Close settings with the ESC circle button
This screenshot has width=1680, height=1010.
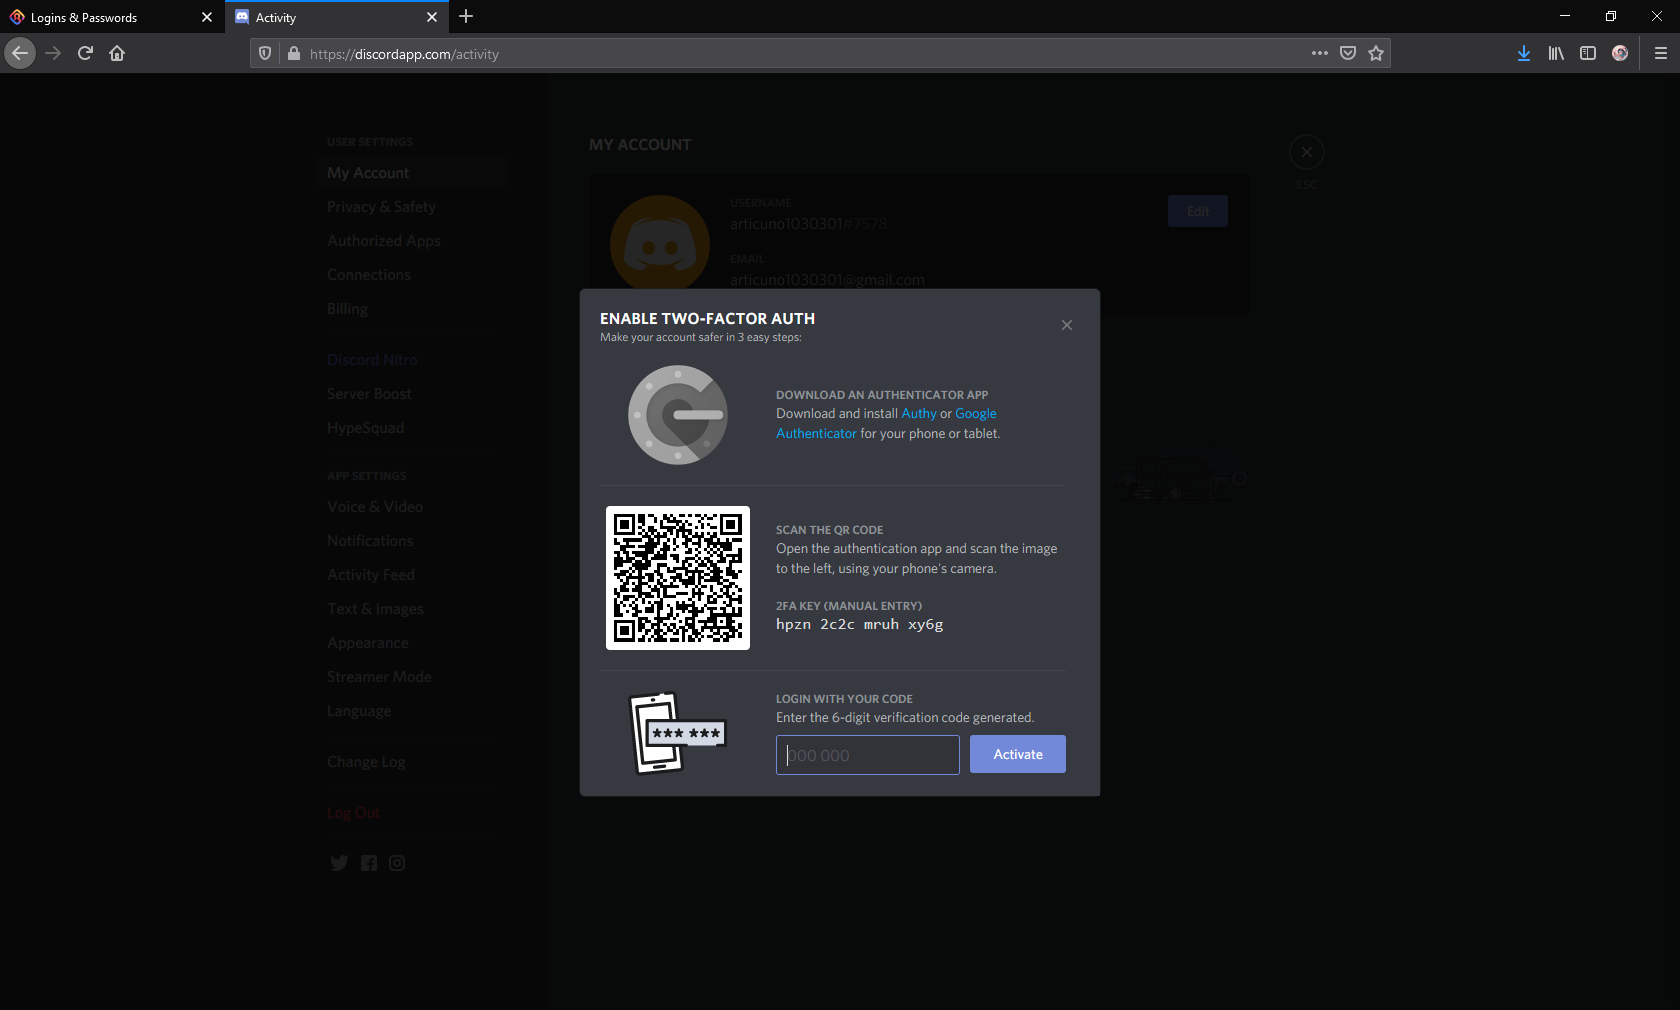tap(1307, 152)
